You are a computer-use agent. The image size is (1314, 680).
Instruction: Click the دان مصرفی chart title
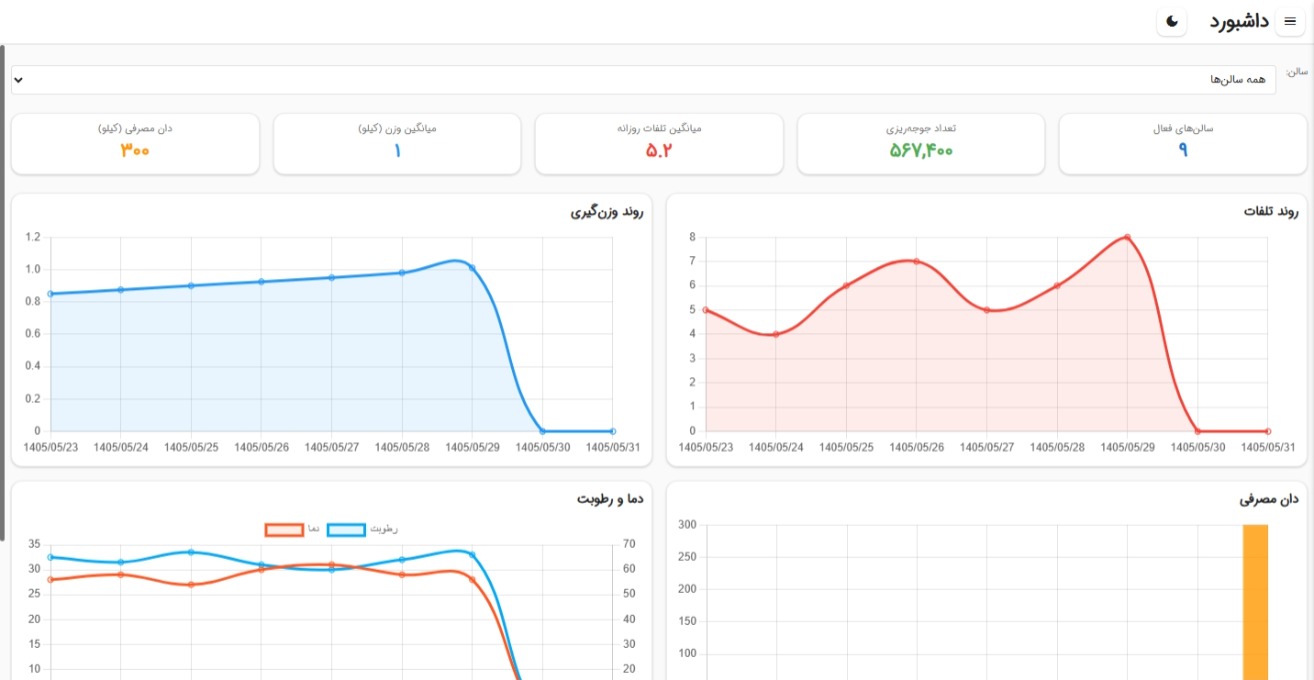click(x=1269, y=499)
